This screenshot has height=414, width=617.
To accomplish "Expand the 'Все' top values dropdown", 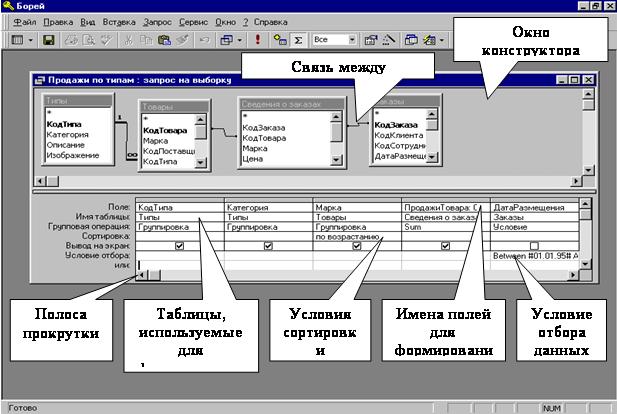I will pos(352,41).
